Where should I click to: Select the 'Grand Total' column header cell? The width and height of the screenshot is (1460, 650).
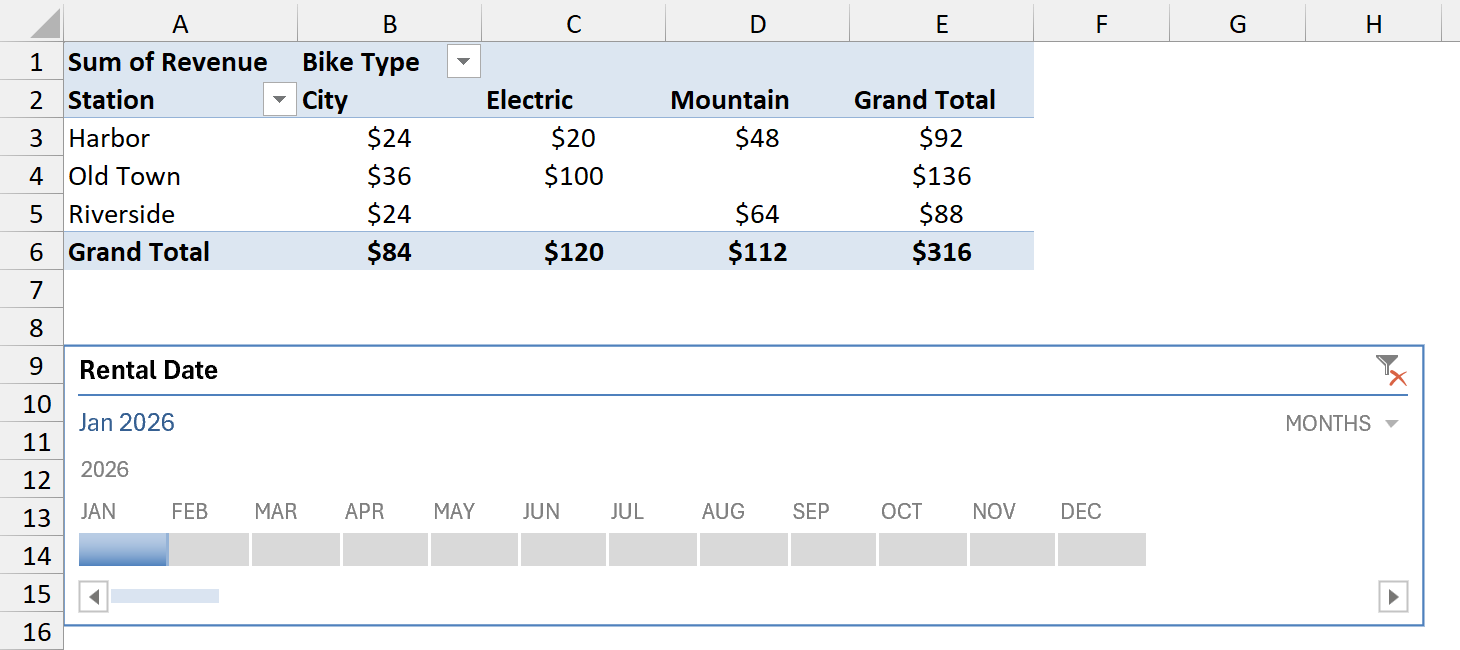(942, 100)
